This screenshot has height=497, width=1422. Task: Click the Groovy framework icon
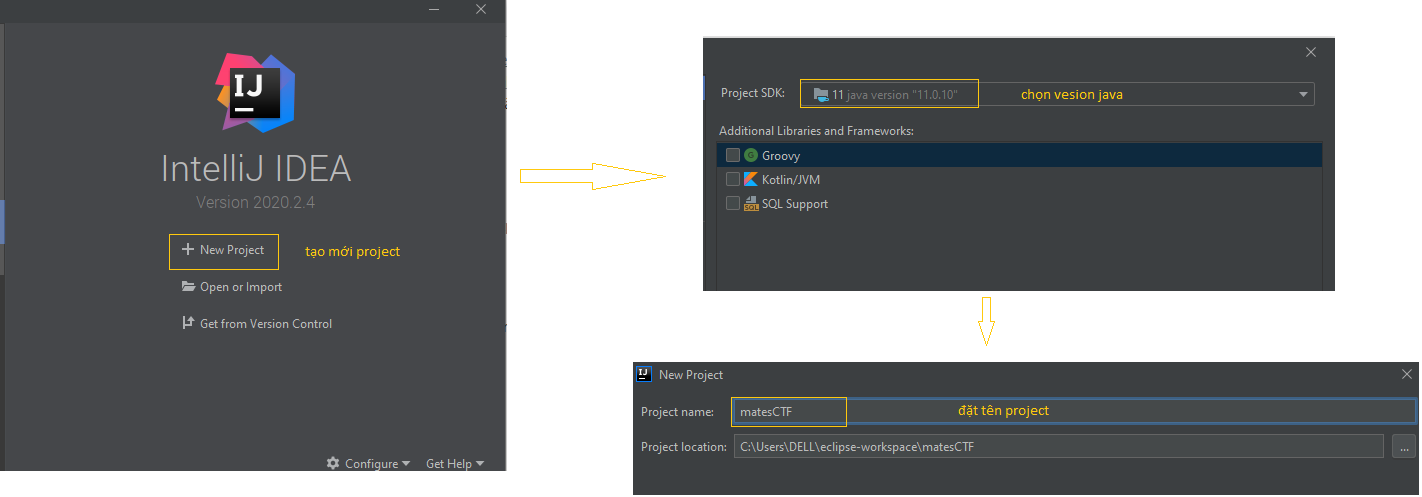point(751,155)
